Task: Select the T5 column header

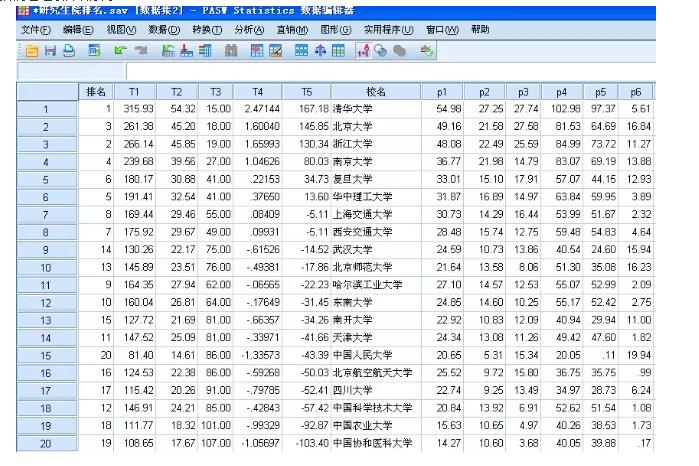Action: [306, 92]
